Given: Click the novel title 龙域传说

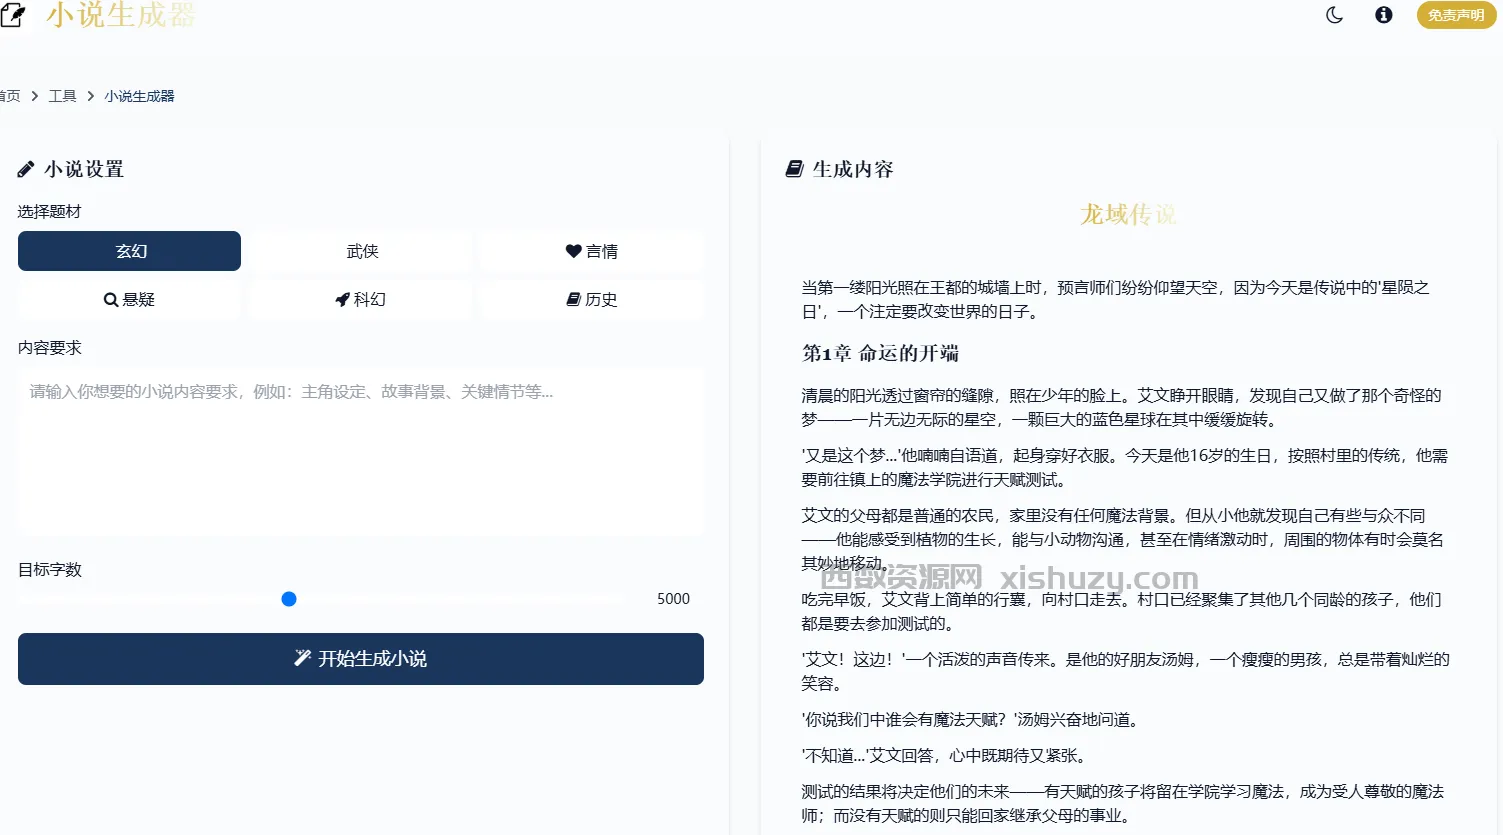Looking at the screenshot, I should pos(1128,214).
